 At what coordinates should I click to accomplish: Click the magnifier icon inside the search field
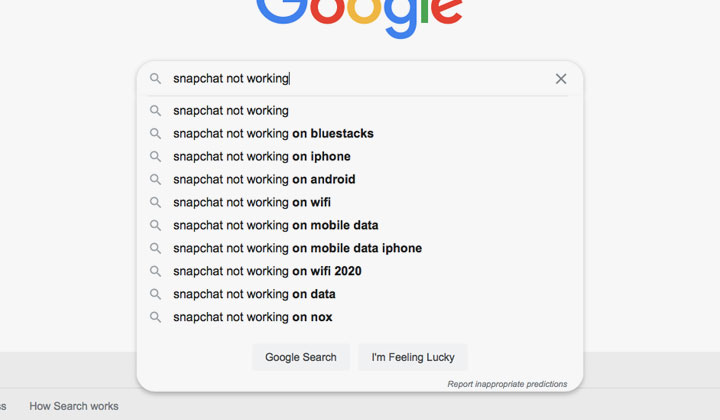tap(156, 78)
